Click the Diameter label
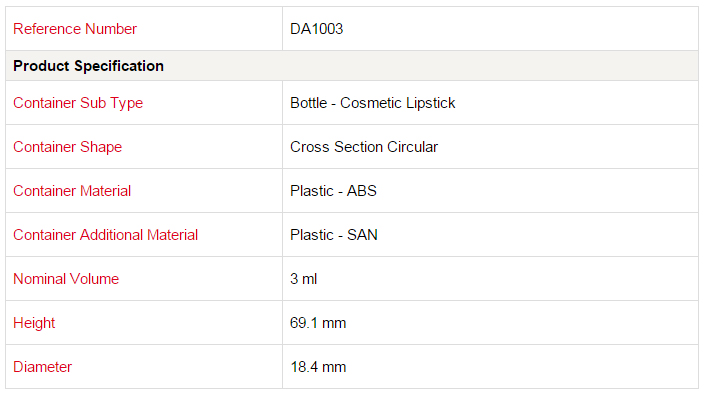704x397 pixels. [x=42, y=367]
